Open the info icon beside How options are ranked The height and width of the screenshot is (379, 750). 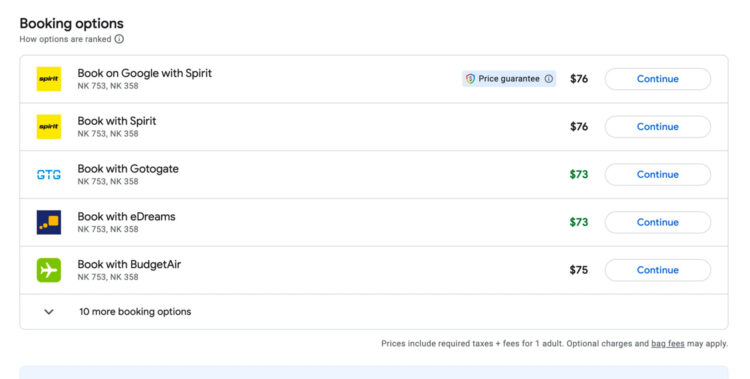pos(119,39)
